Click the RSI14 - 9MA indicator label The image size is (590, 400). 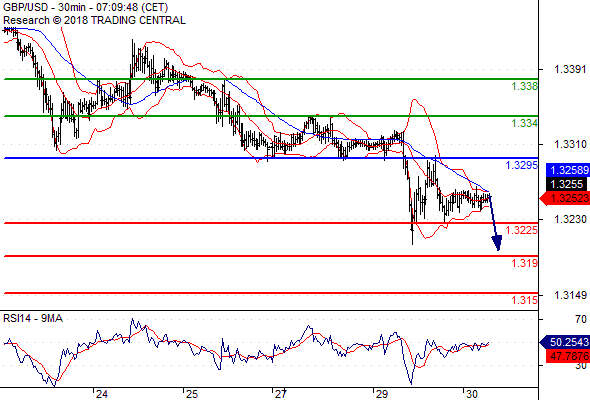coord(33,318)
